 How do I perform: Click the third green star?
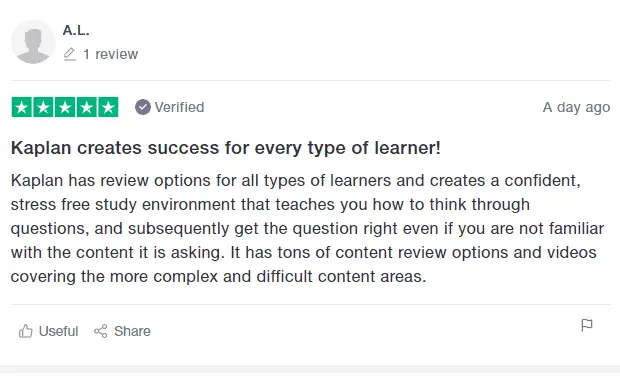tap(65, 107)
